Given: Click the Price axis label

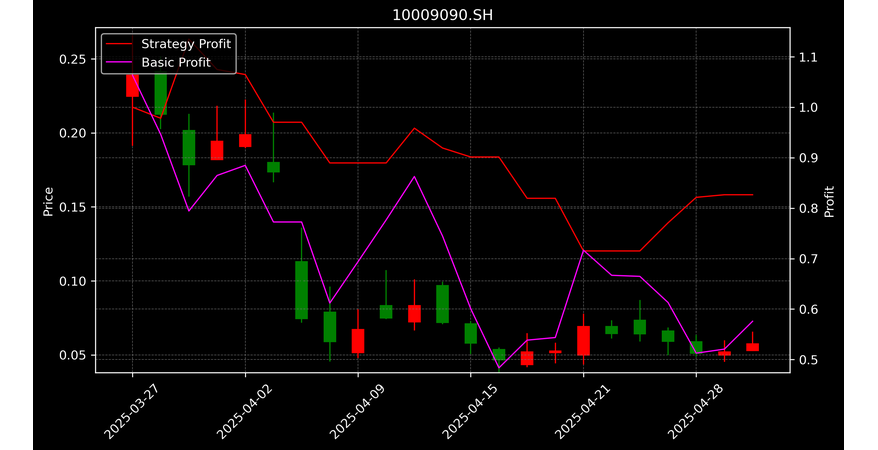Looking at the screenshot, I should point(48,201).
